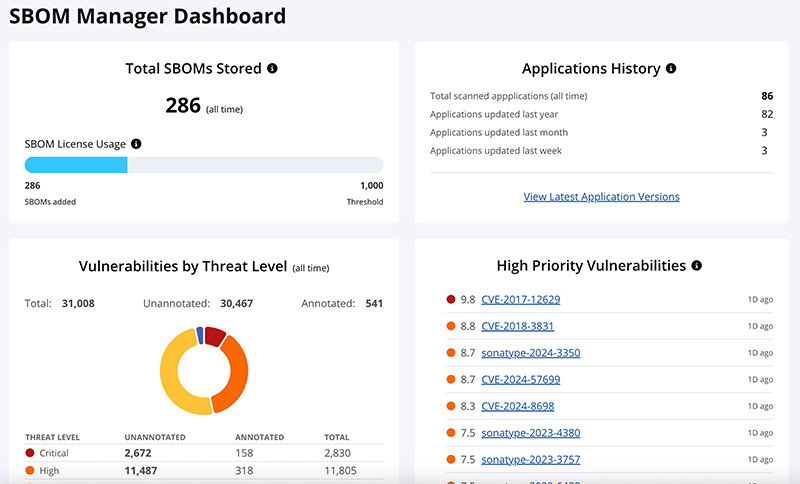Viewport: 800px width, 484px height.
Task: Open View Latest Application Versions link
Action: click(x=601, y=197)
